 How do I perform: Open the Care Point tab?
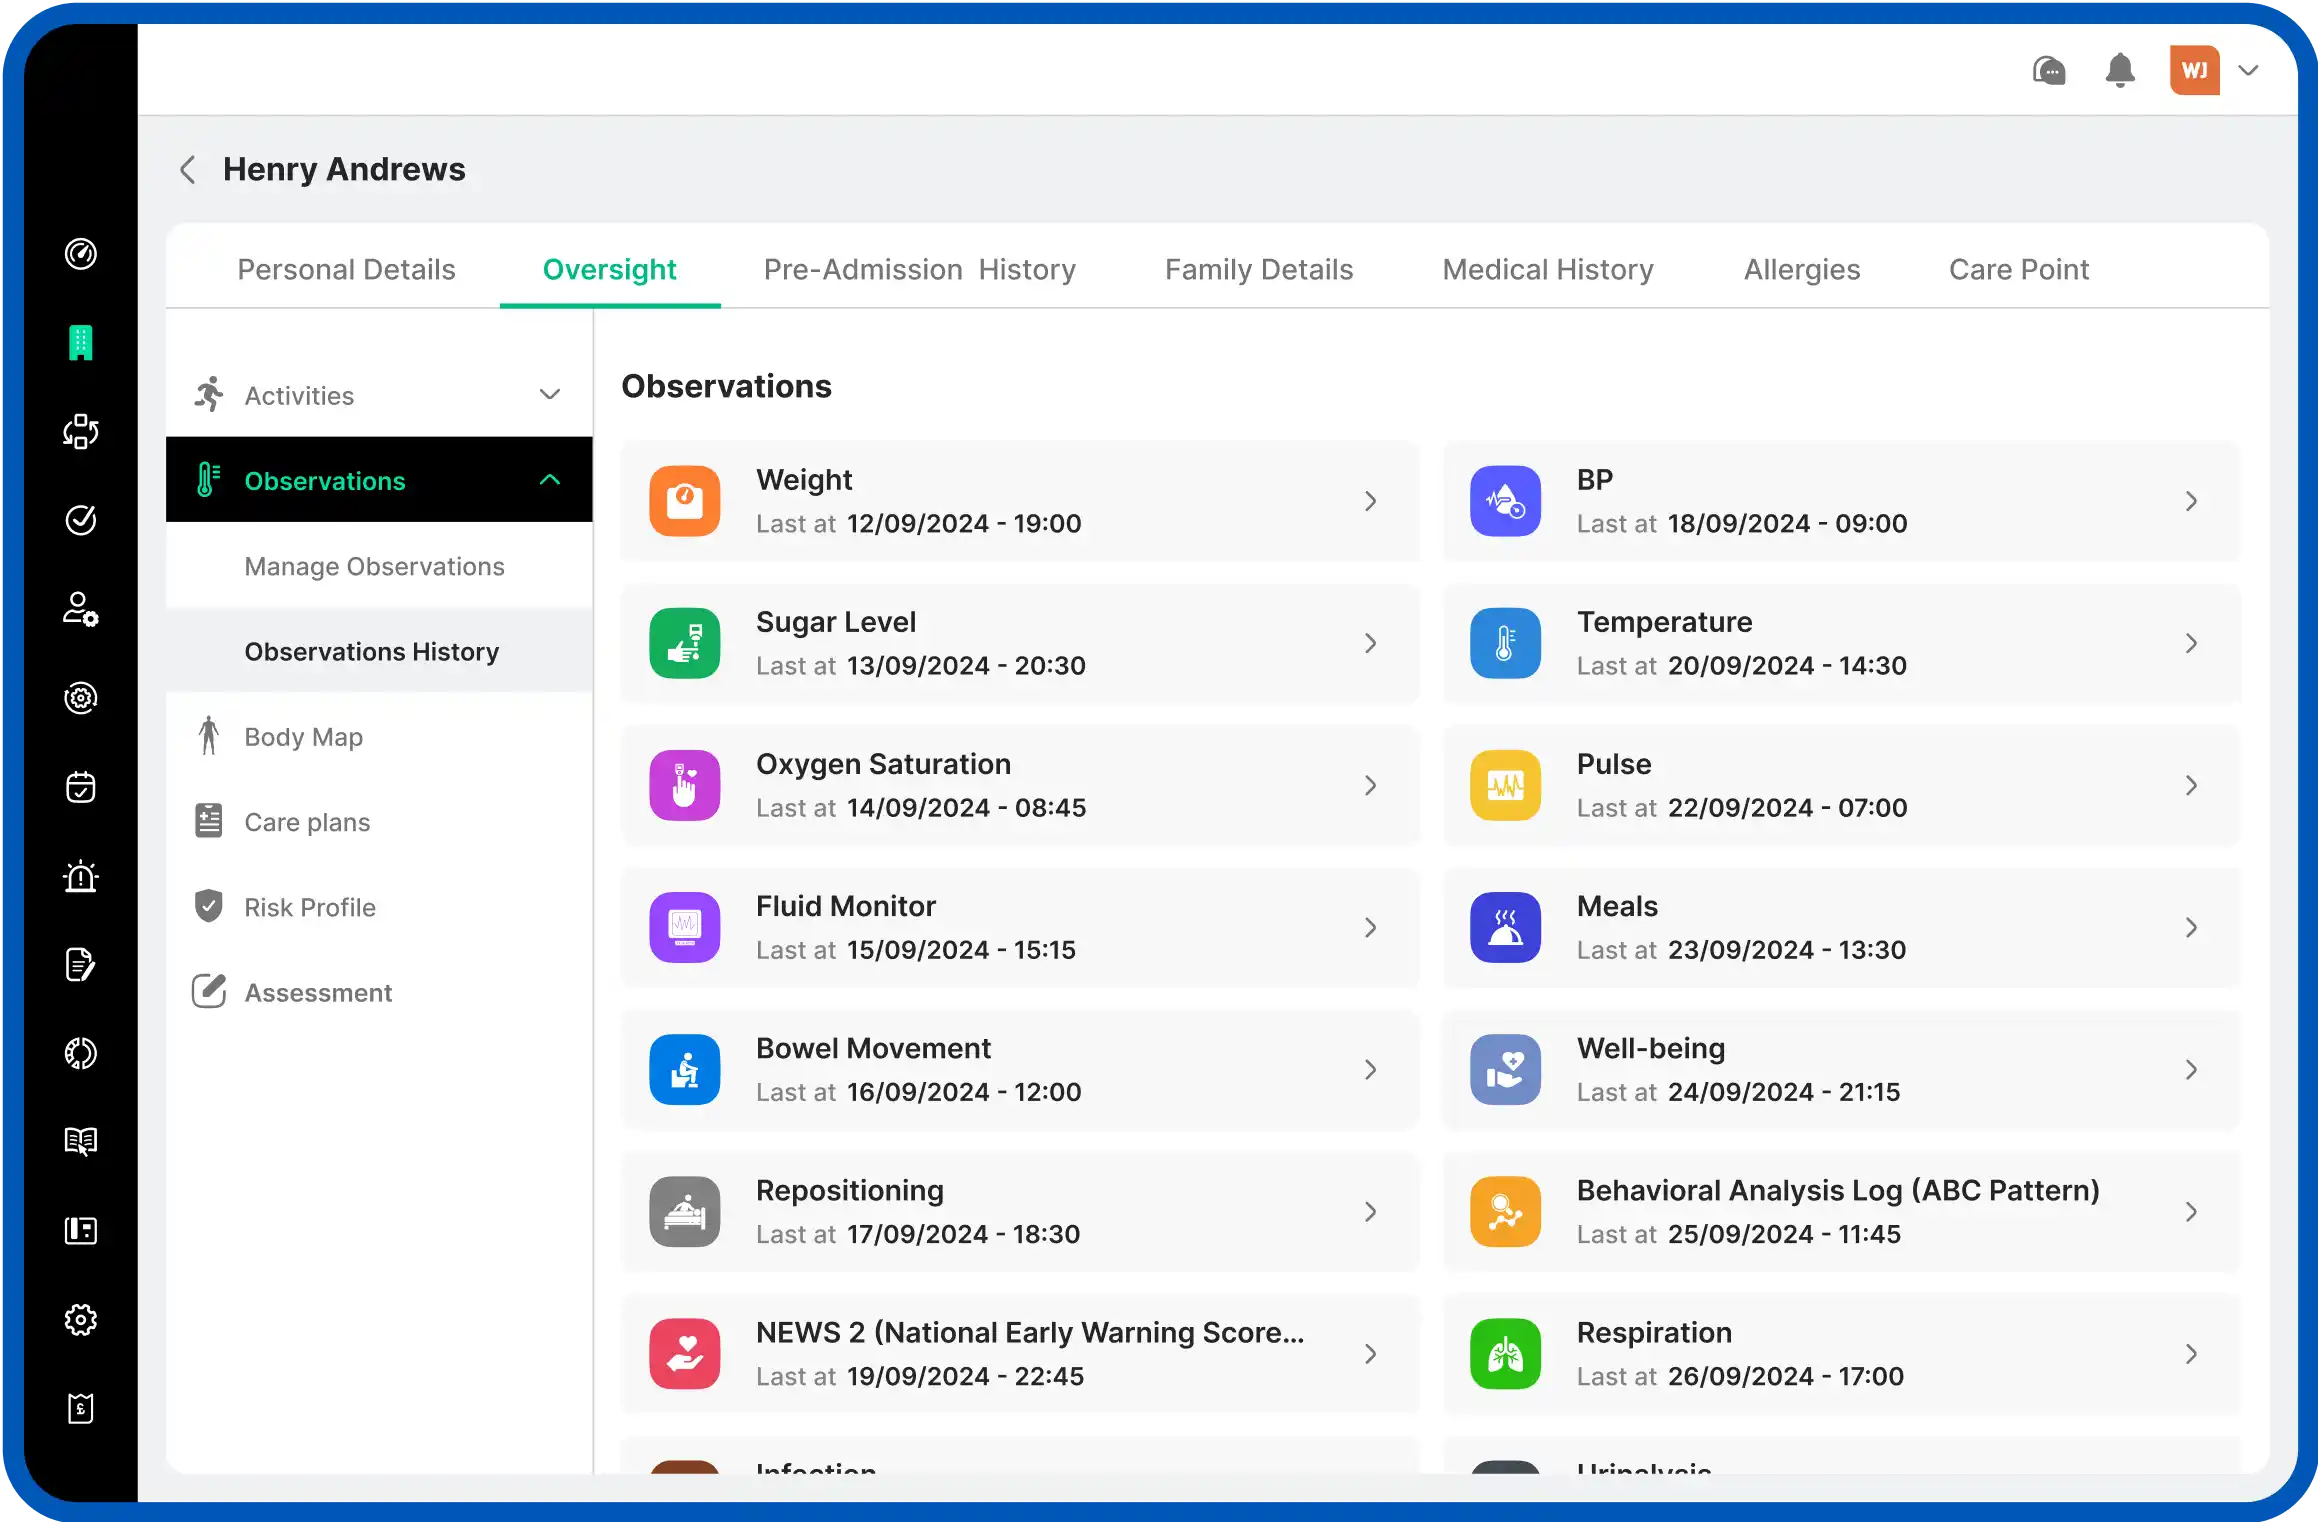[x=2019, y=269]
